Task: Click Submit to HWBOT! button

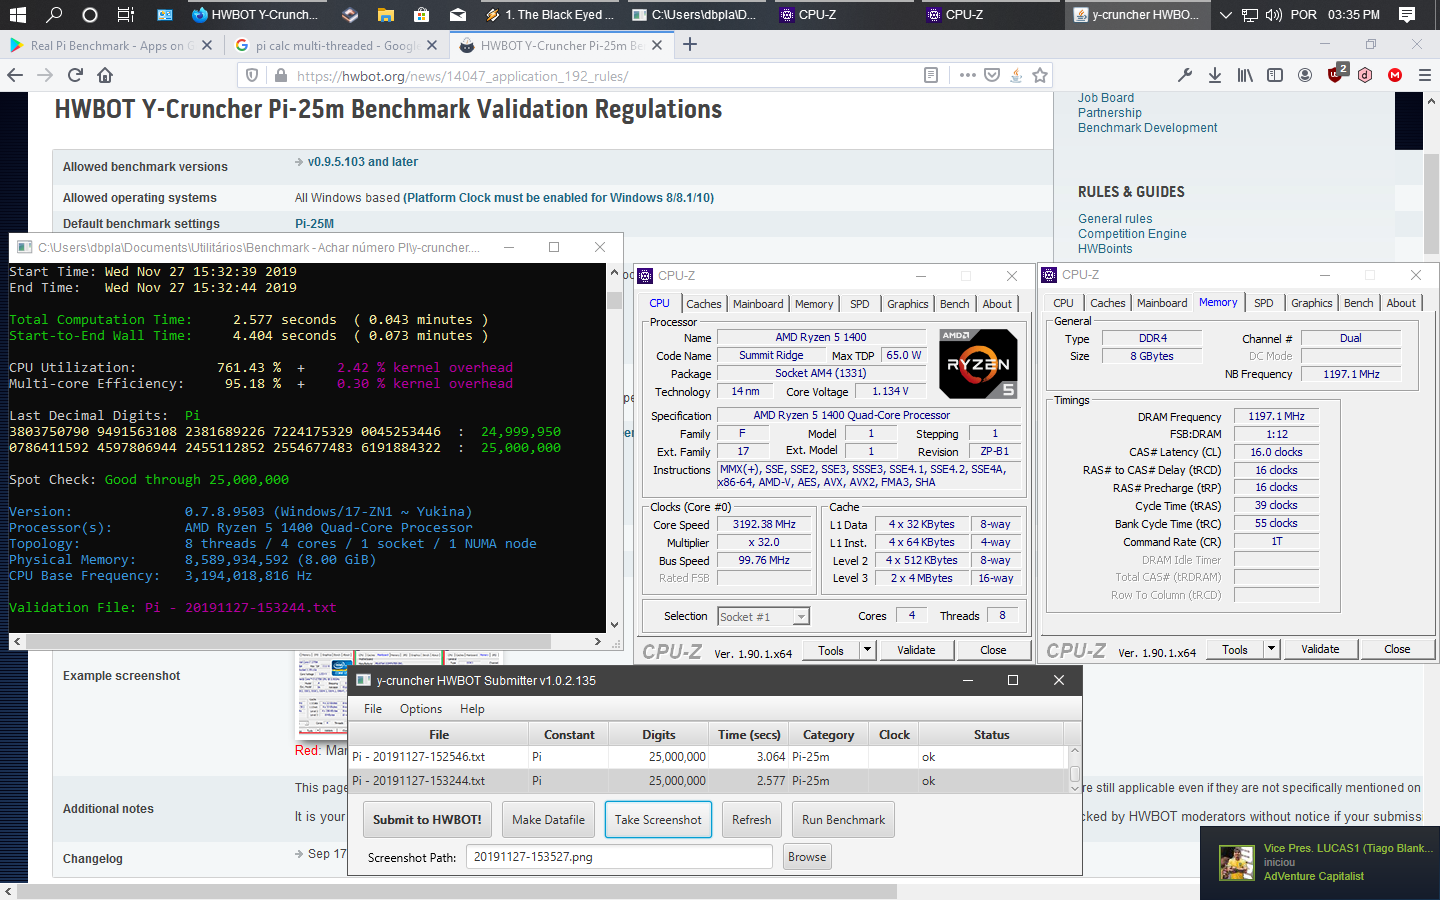Action: pos(427,820)
